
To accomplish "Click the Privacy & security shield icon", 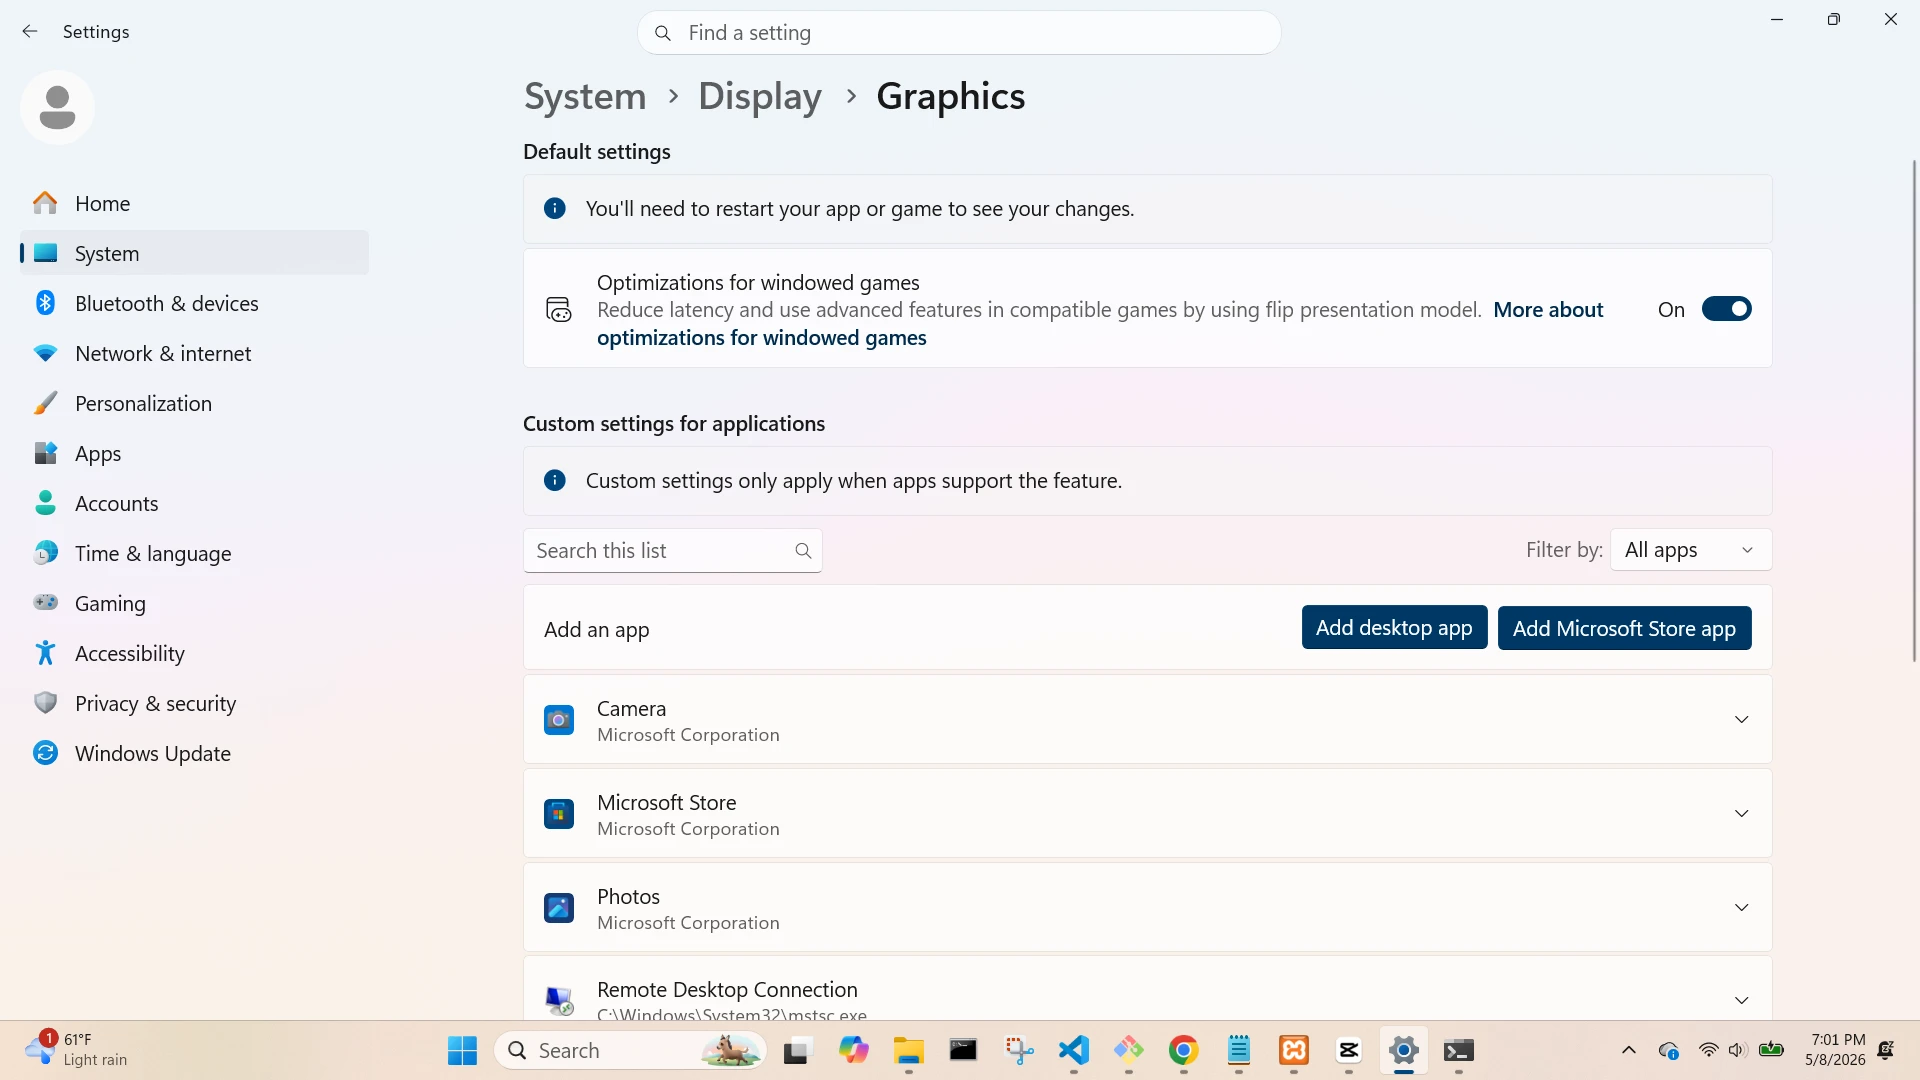I will click(45, 703).
